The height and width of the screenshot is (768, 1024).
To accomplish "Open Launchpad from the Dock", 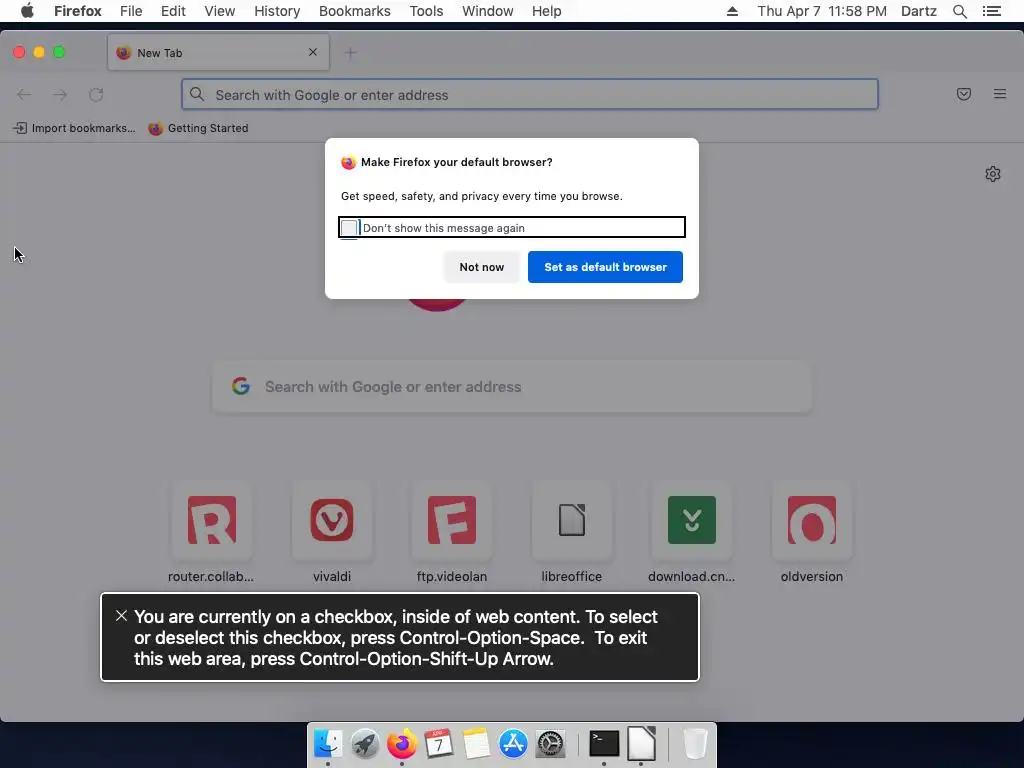I will [365, 744].
